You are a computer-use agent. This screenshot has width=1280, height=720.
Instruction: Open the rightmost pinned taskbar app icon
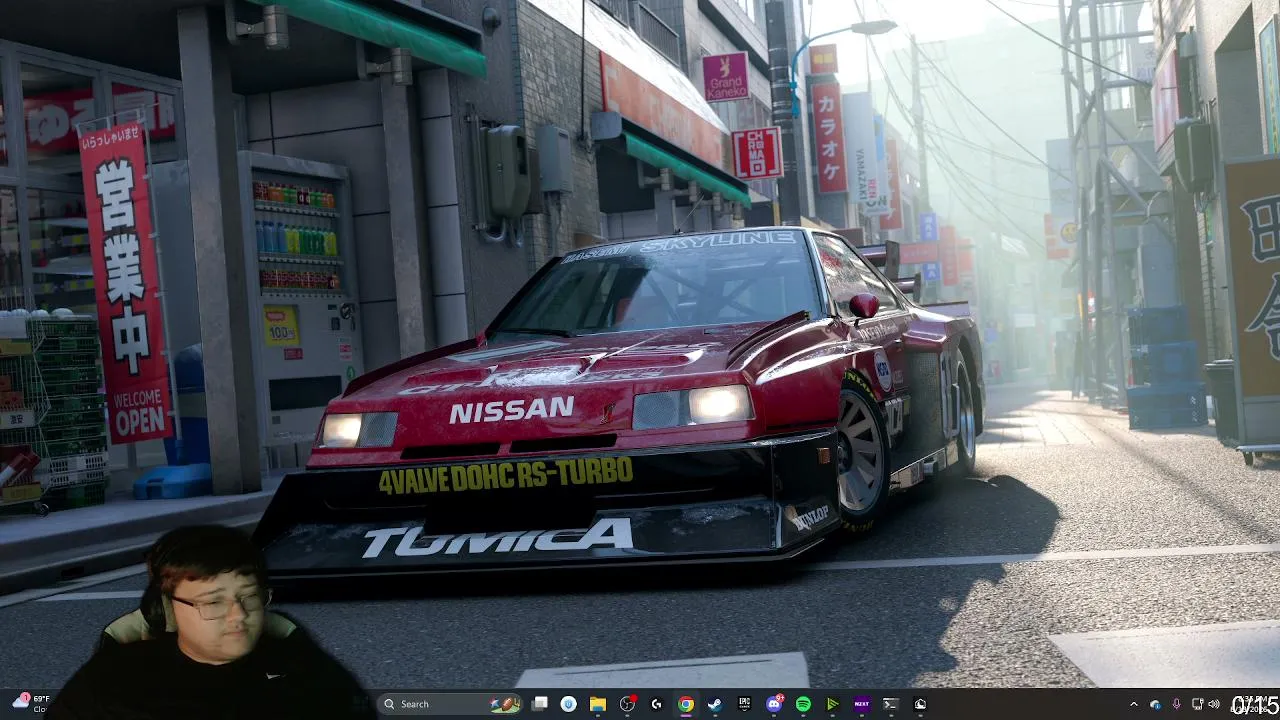[x=920, y=704]
